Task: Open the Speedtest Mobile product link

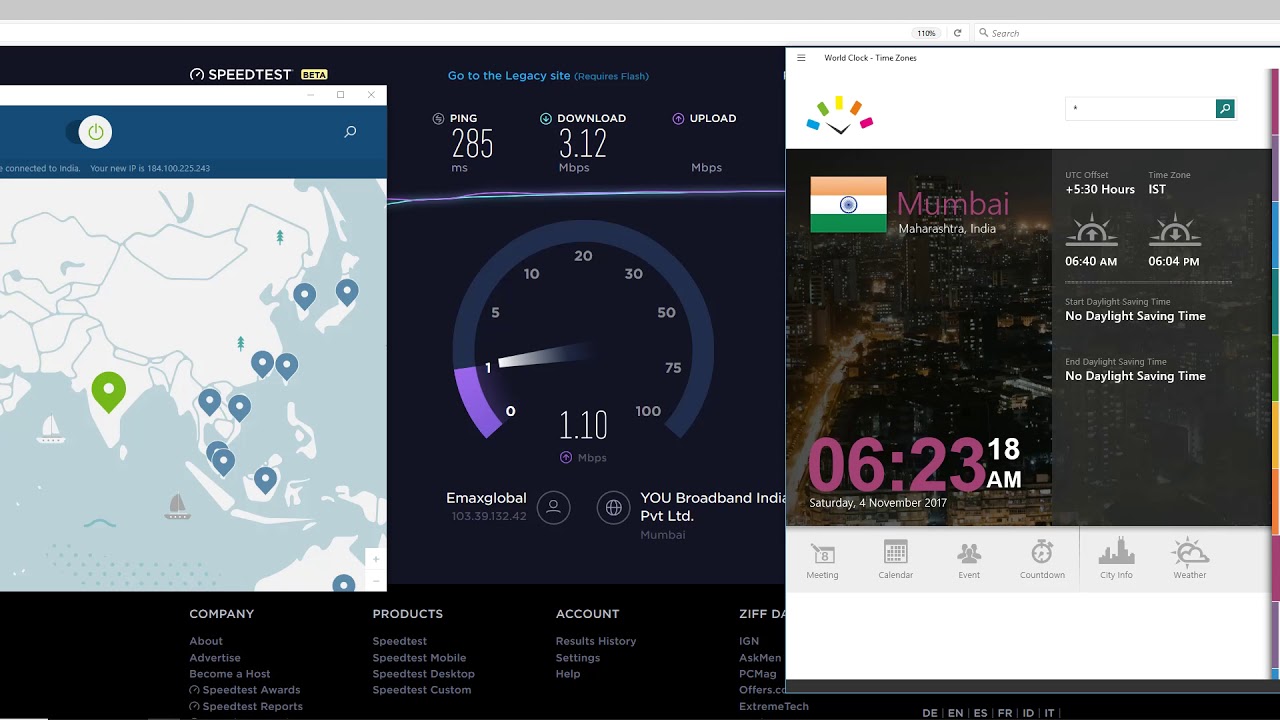Action: click(419, 658)
